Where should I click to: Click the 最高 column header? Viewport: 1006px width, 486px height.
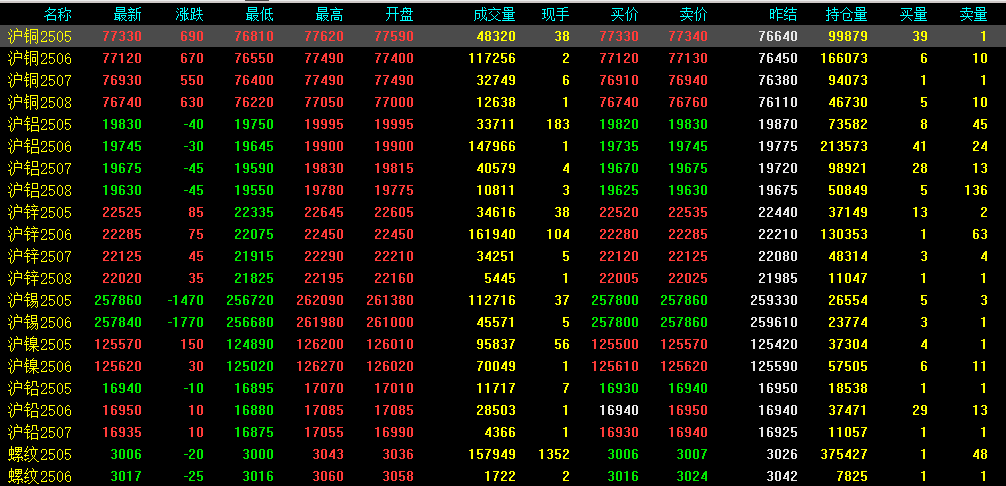[330, 14]
